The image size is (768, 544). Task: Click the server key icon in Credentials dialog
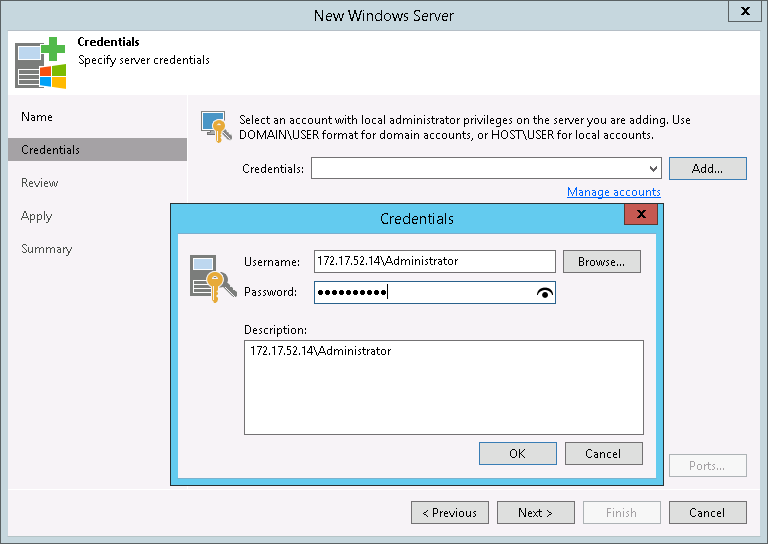(213, 279)
